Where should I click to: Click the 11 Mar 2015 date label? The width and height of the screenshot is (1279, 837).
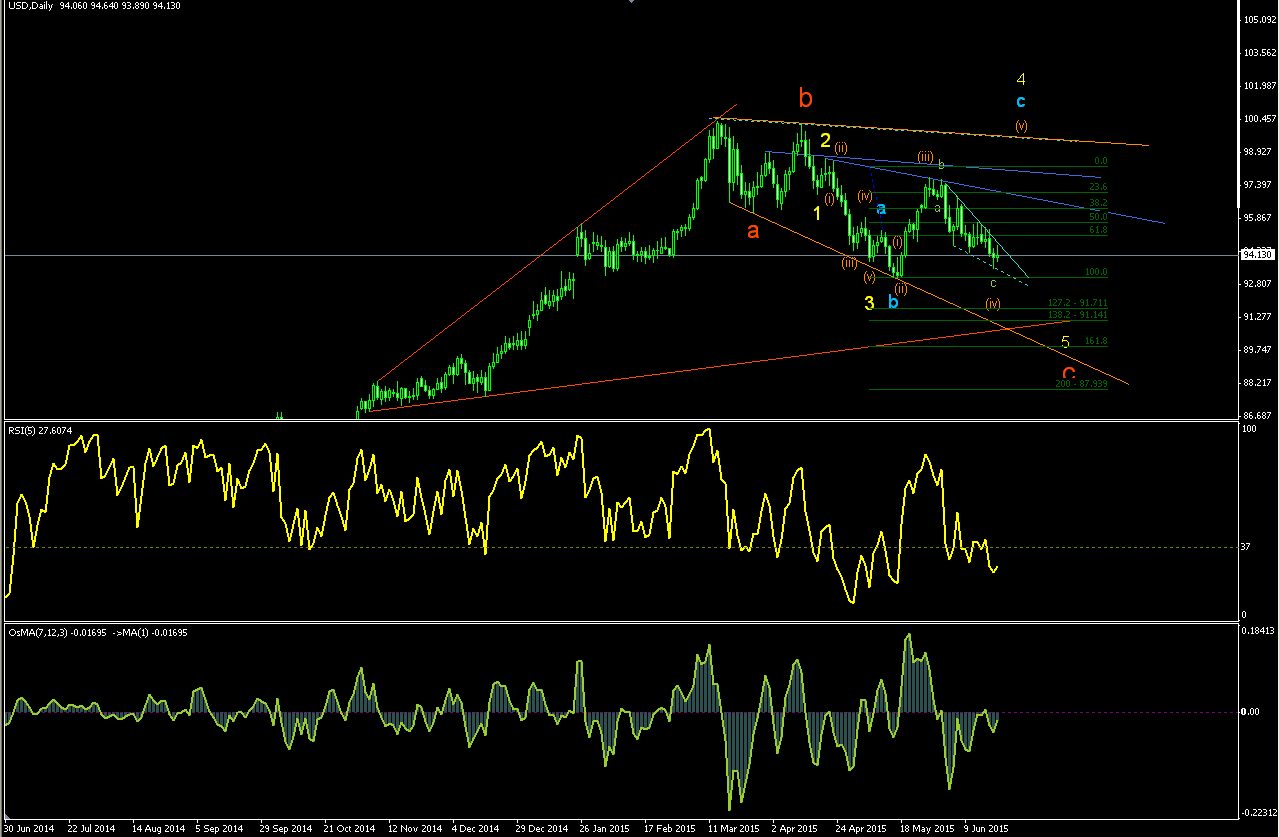733,829
